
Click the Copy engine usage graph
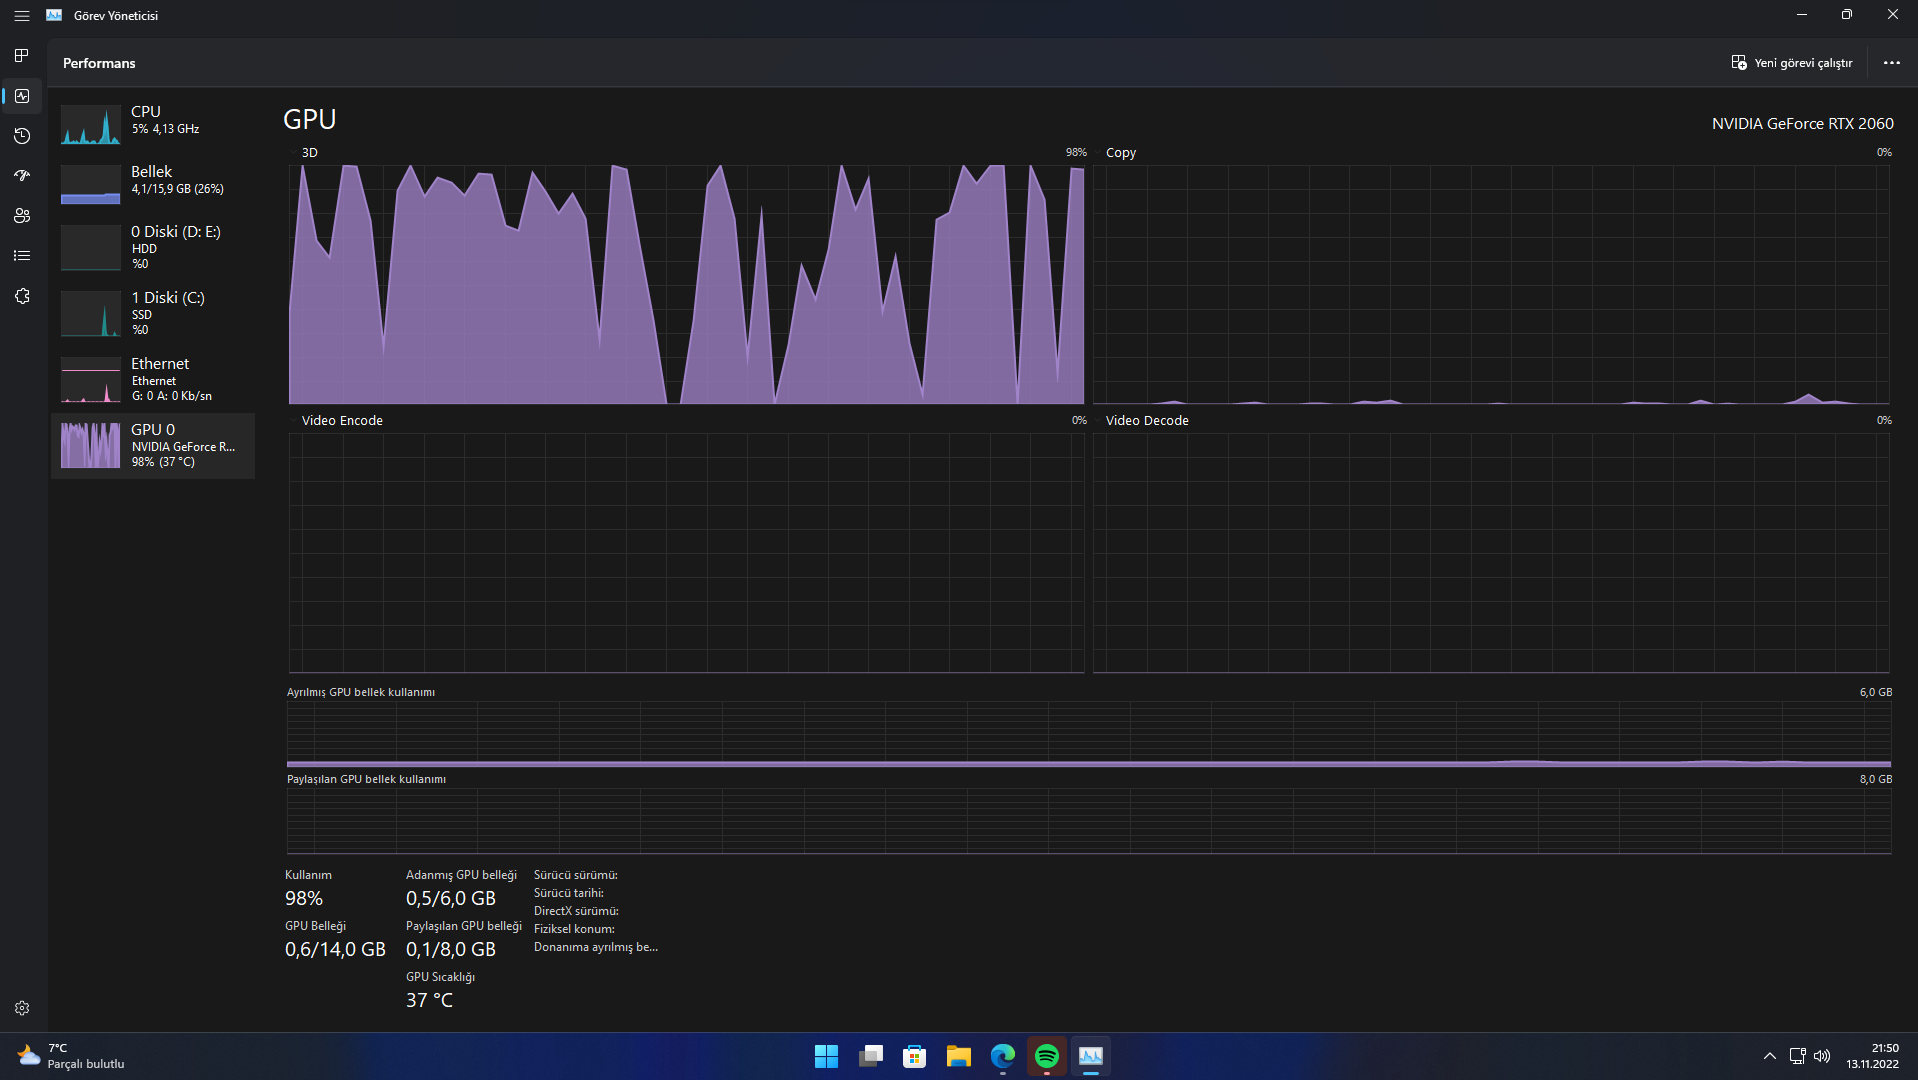pyautogui.click(x=1491, y=284)
